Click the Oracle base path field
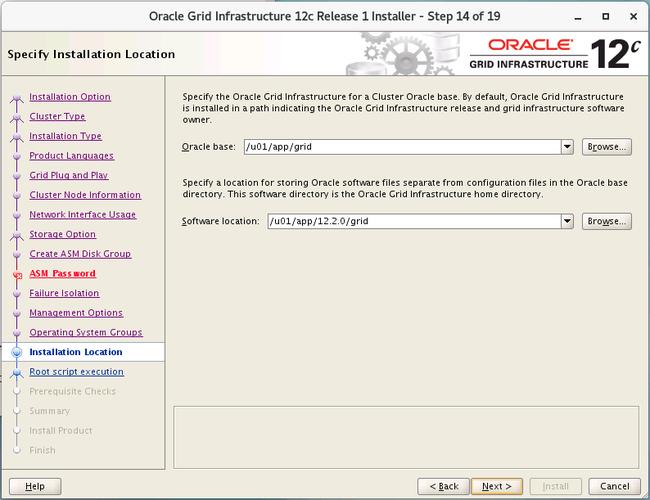 [x=403, y=147]
